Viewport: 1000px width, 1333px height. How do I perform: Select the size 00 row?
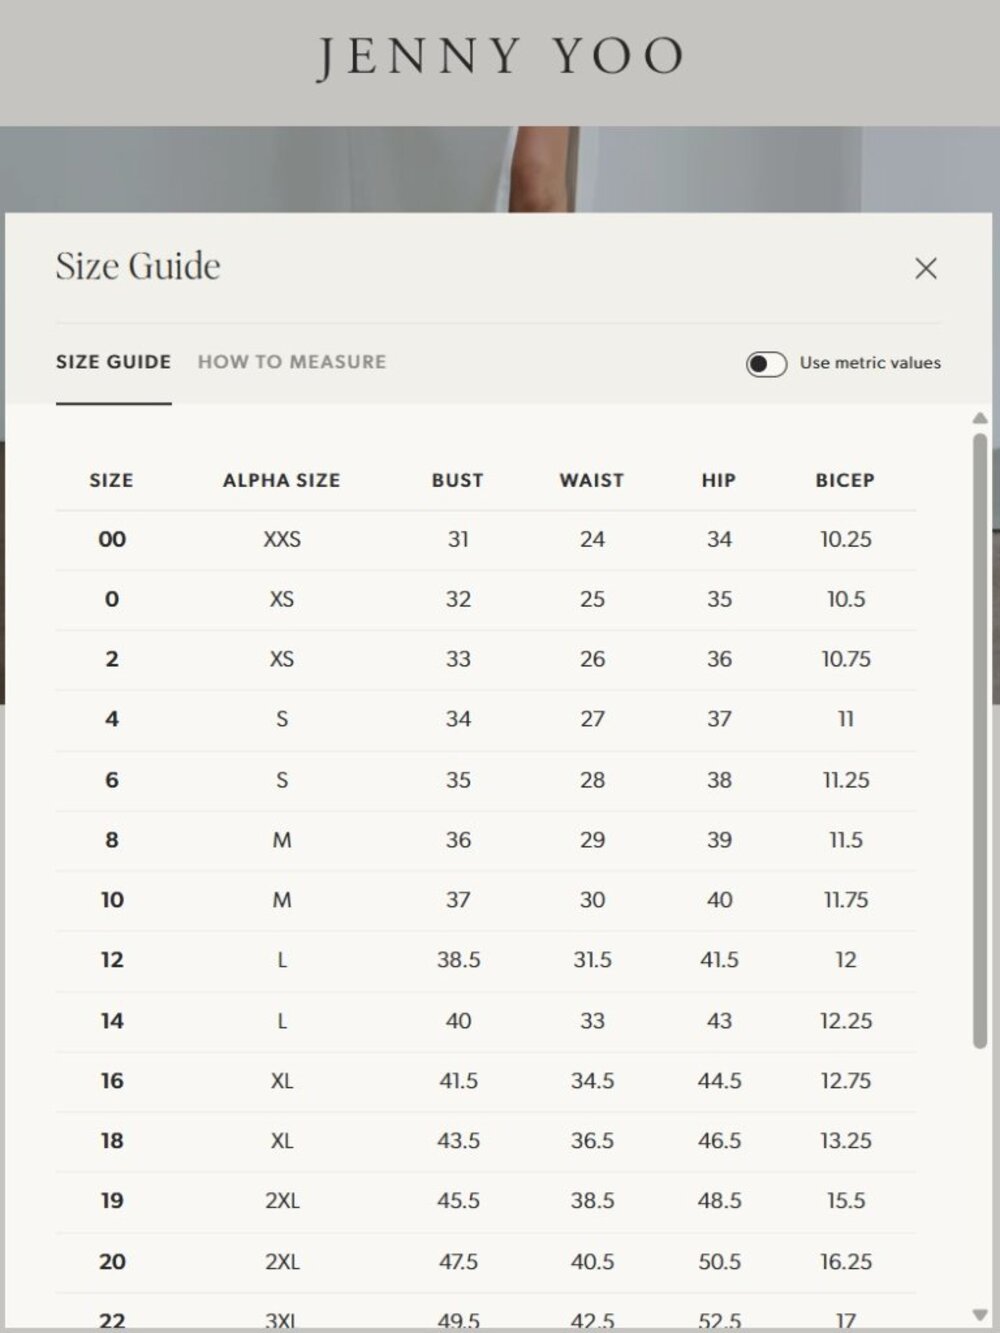(486, 540)
